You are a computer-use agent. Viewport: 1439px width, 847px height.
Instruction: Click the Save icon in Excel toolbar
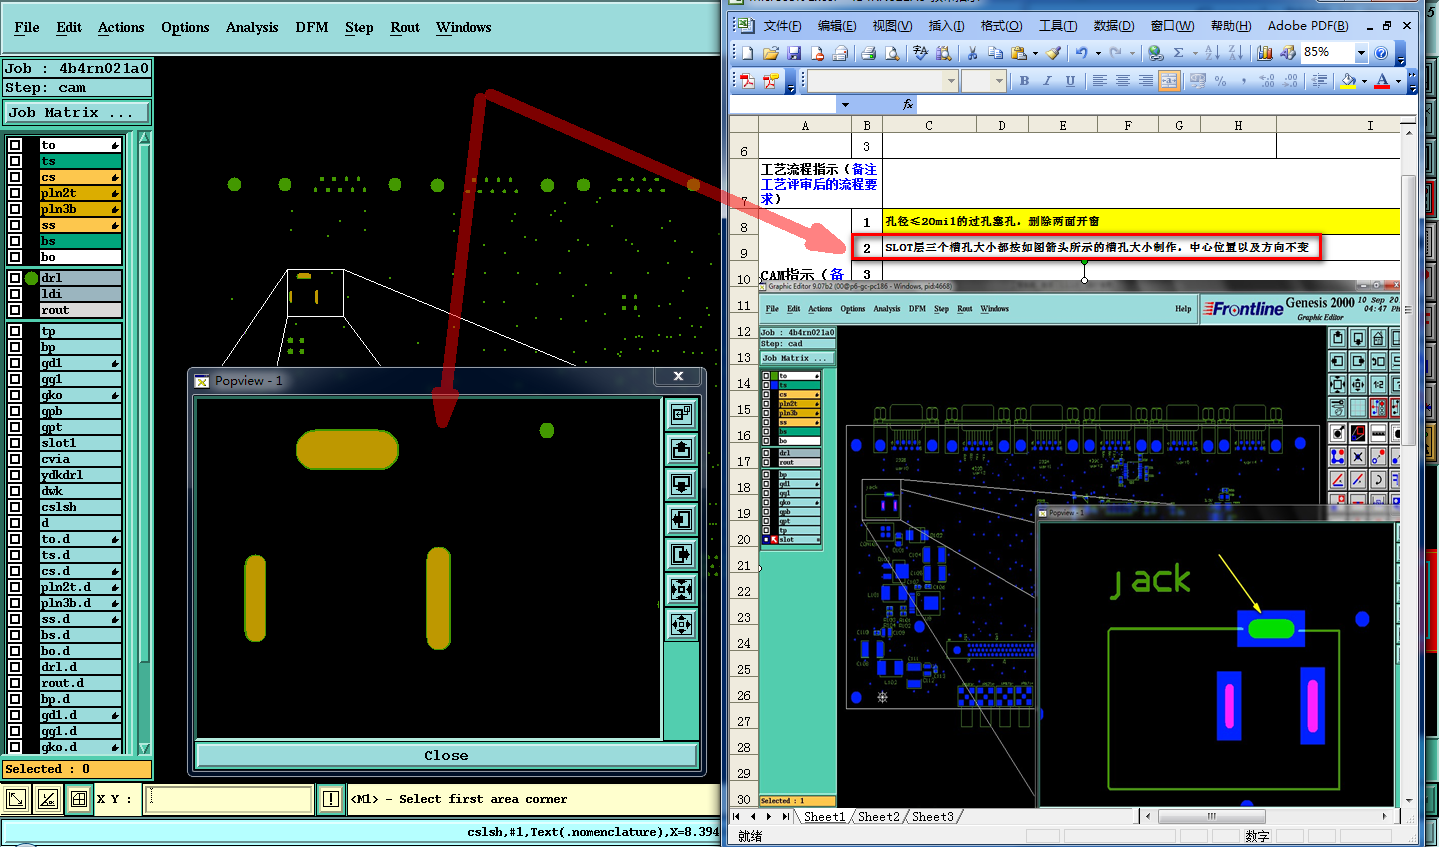(x=794, y=53)
